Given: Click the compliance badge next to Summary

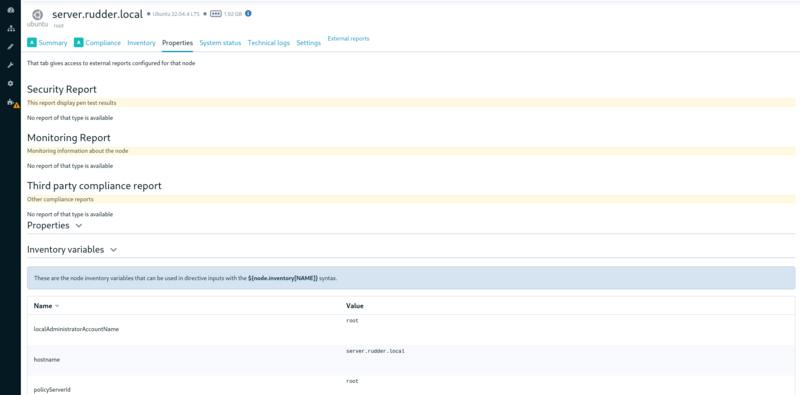Looking at the screenshot, I should [32, 43].
